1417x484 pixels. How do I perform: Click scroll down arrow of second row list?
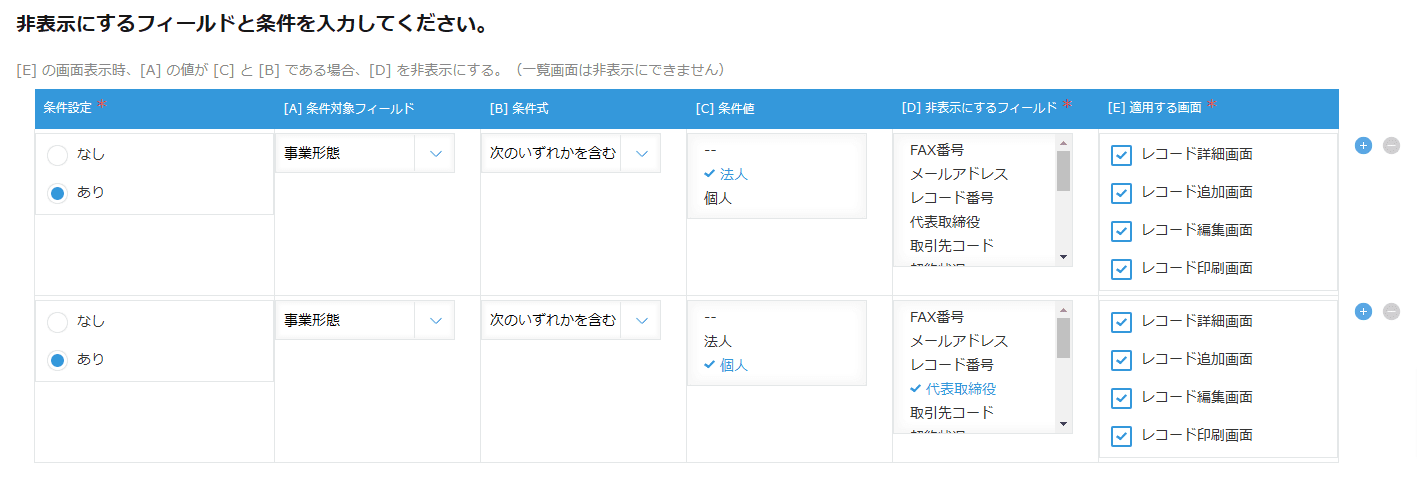(x=1063, y=424)
